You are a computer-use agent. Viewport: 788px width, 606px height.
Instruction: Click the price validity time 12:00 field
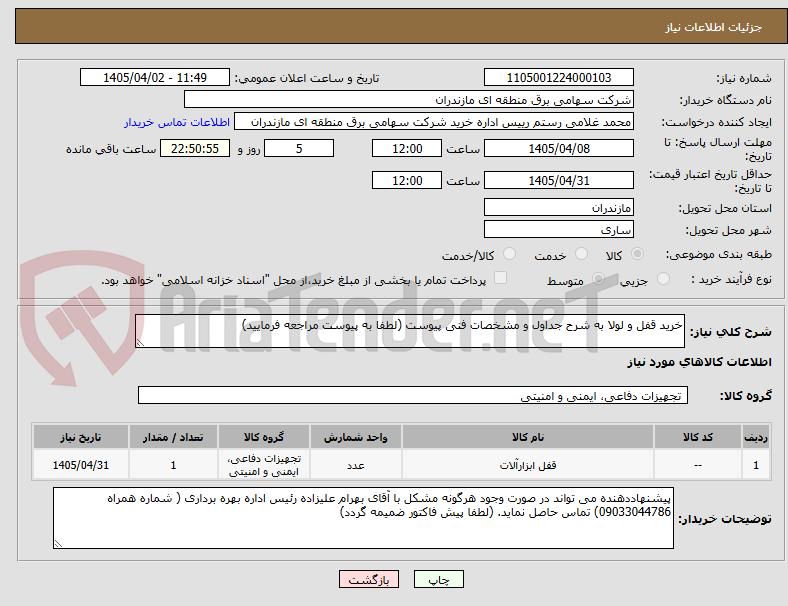click(407, 180)
